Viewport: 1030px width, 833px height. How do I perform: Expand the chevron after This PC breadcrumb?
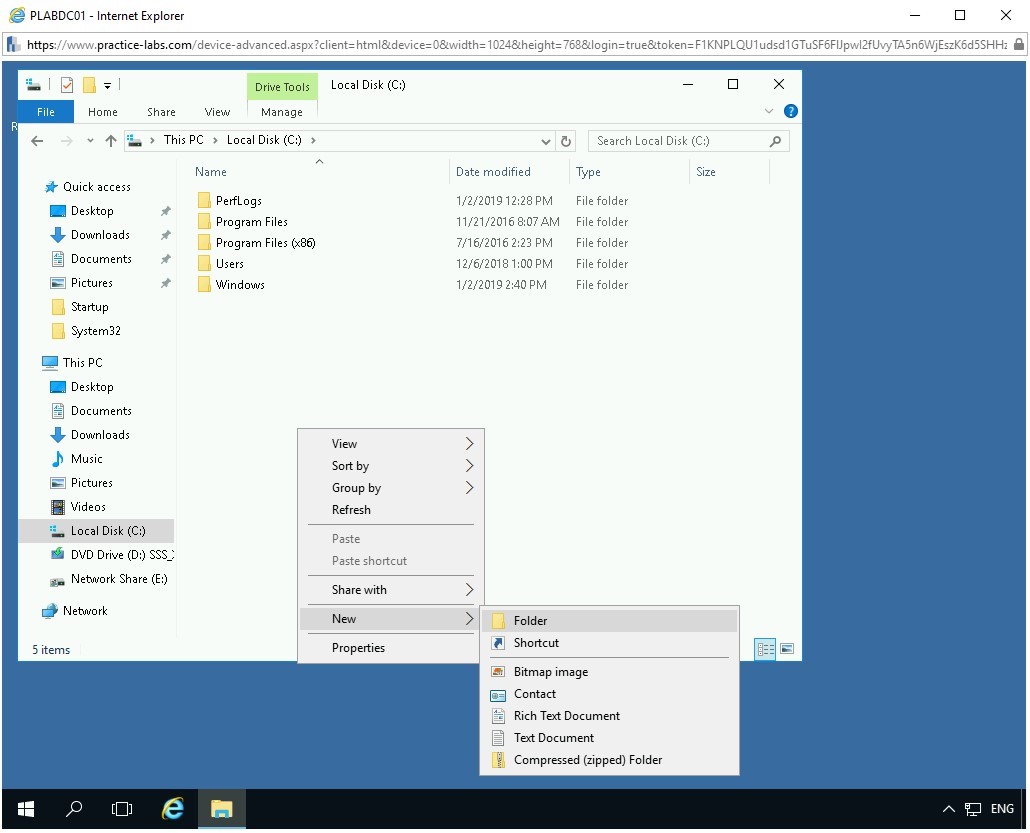click(215, 140)
